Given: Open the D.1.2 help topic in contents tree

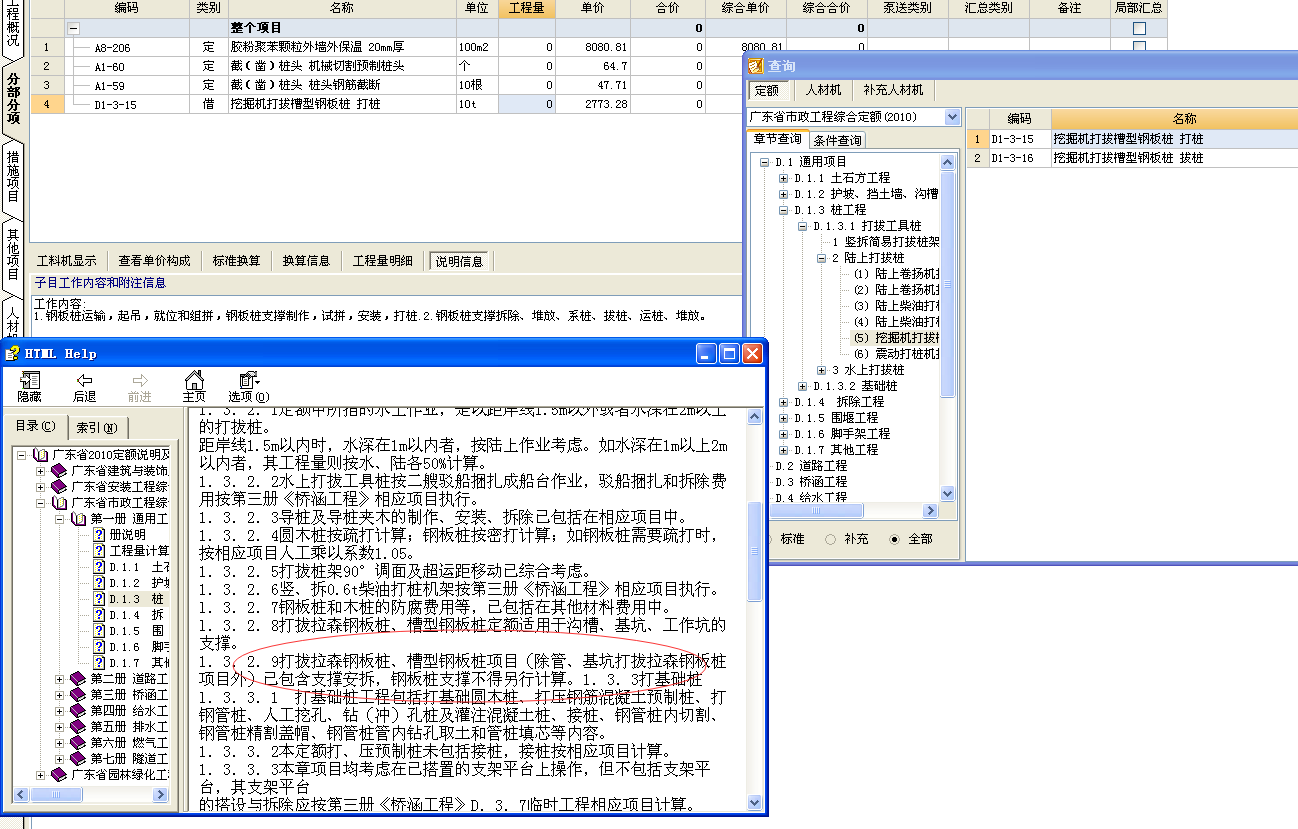Looking at the screenshot, I should (131, 582).
